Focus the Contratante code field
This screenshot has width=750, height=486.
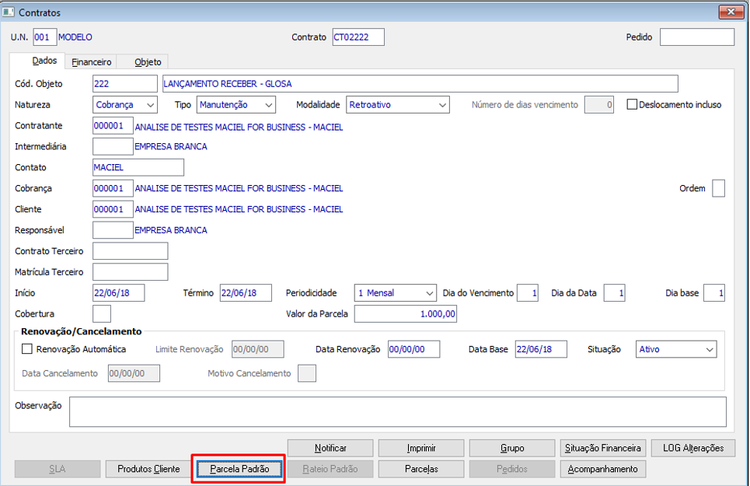click(113, 126)
